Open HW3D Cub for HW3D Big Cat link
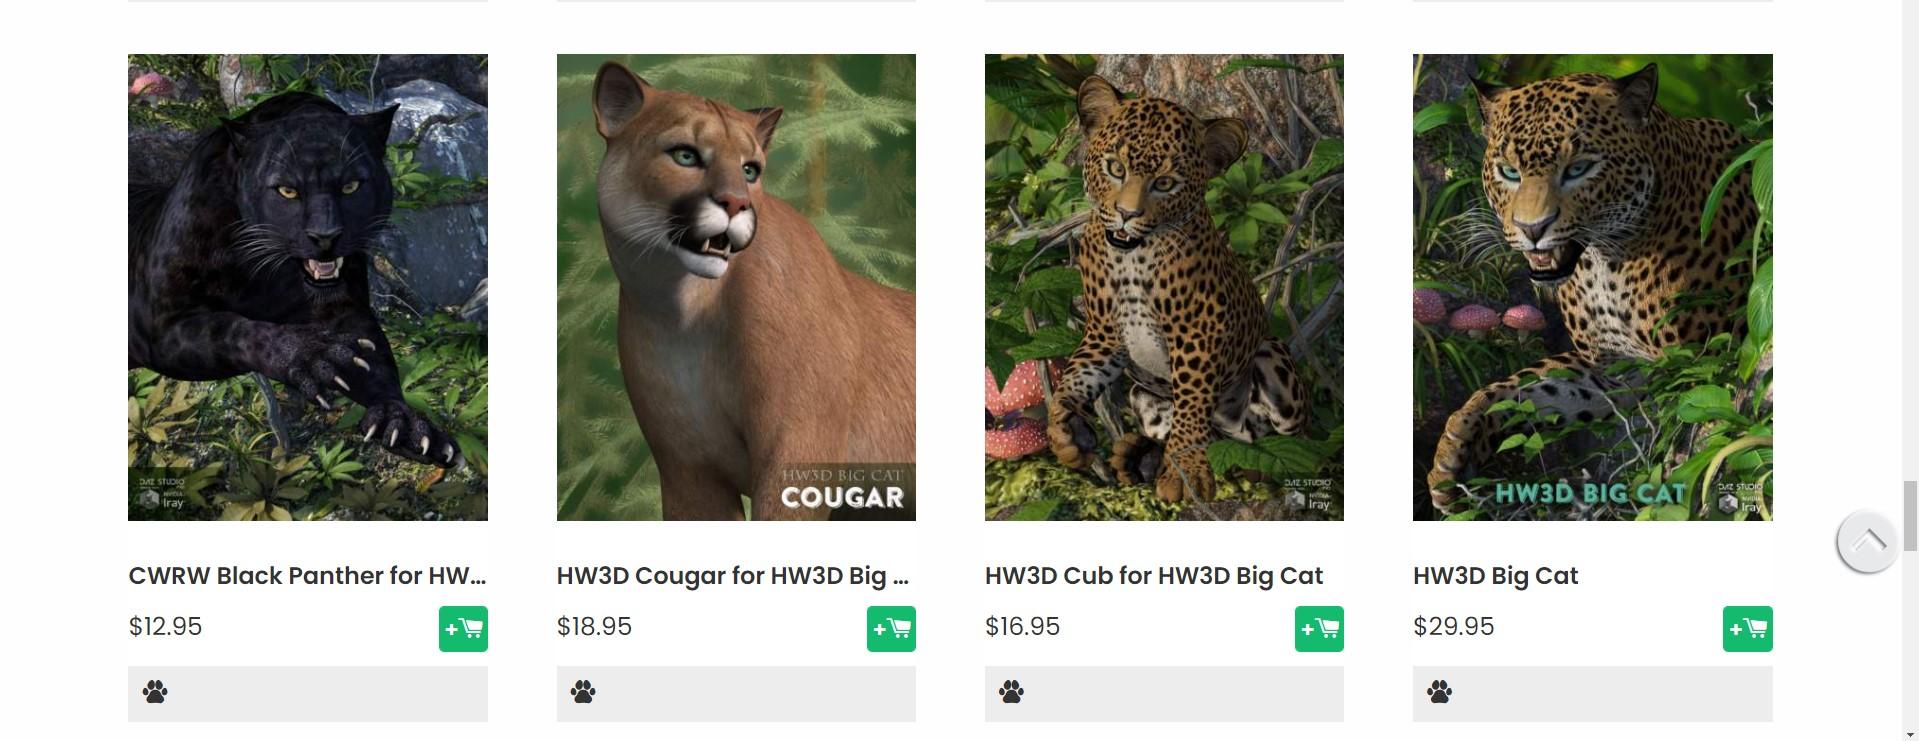 [1153, 576]
